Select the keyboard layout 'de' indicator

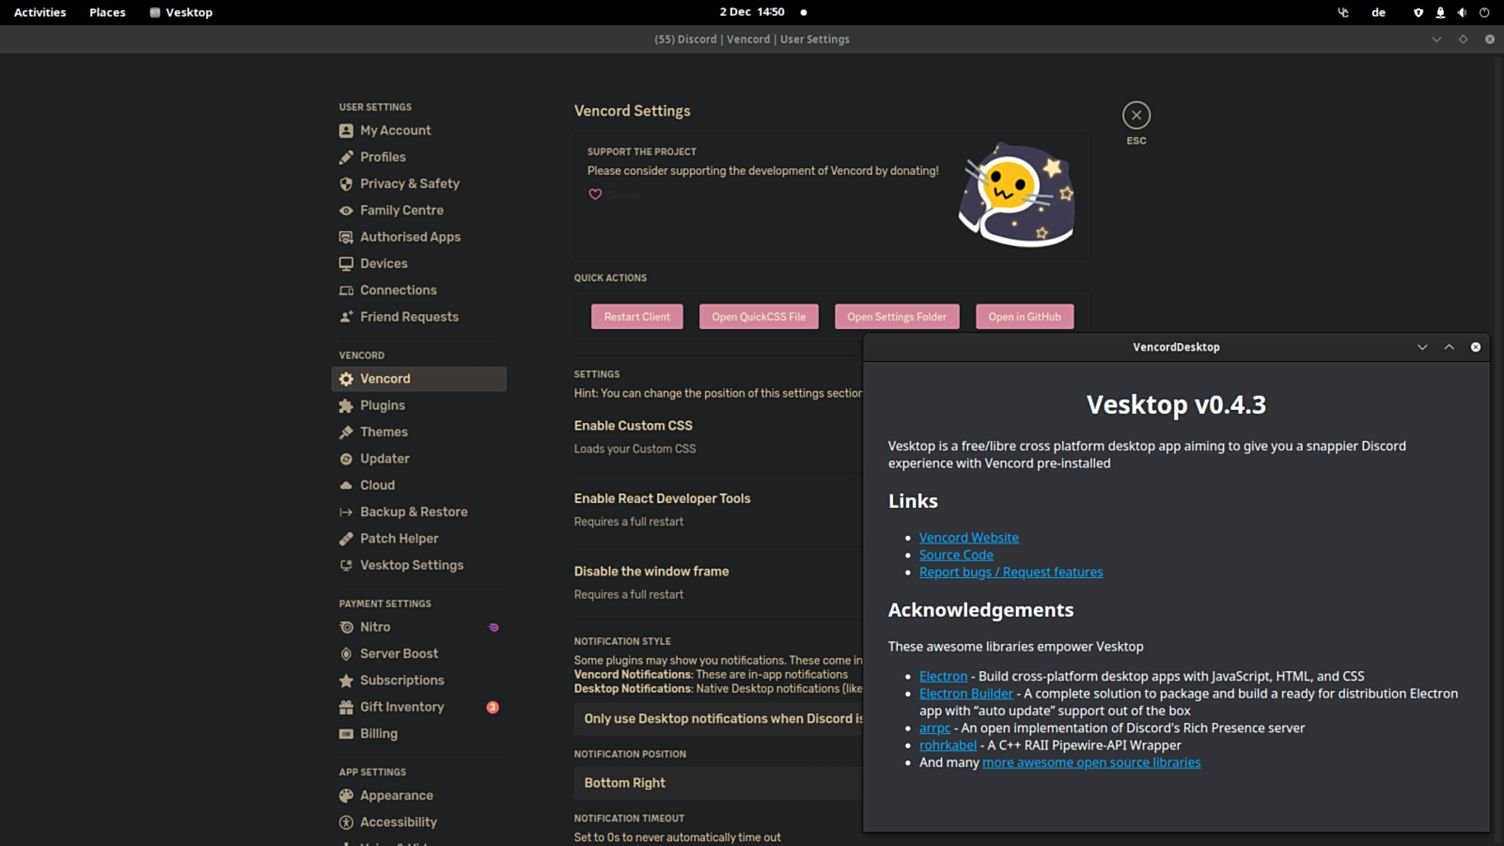click(1378, 12)
